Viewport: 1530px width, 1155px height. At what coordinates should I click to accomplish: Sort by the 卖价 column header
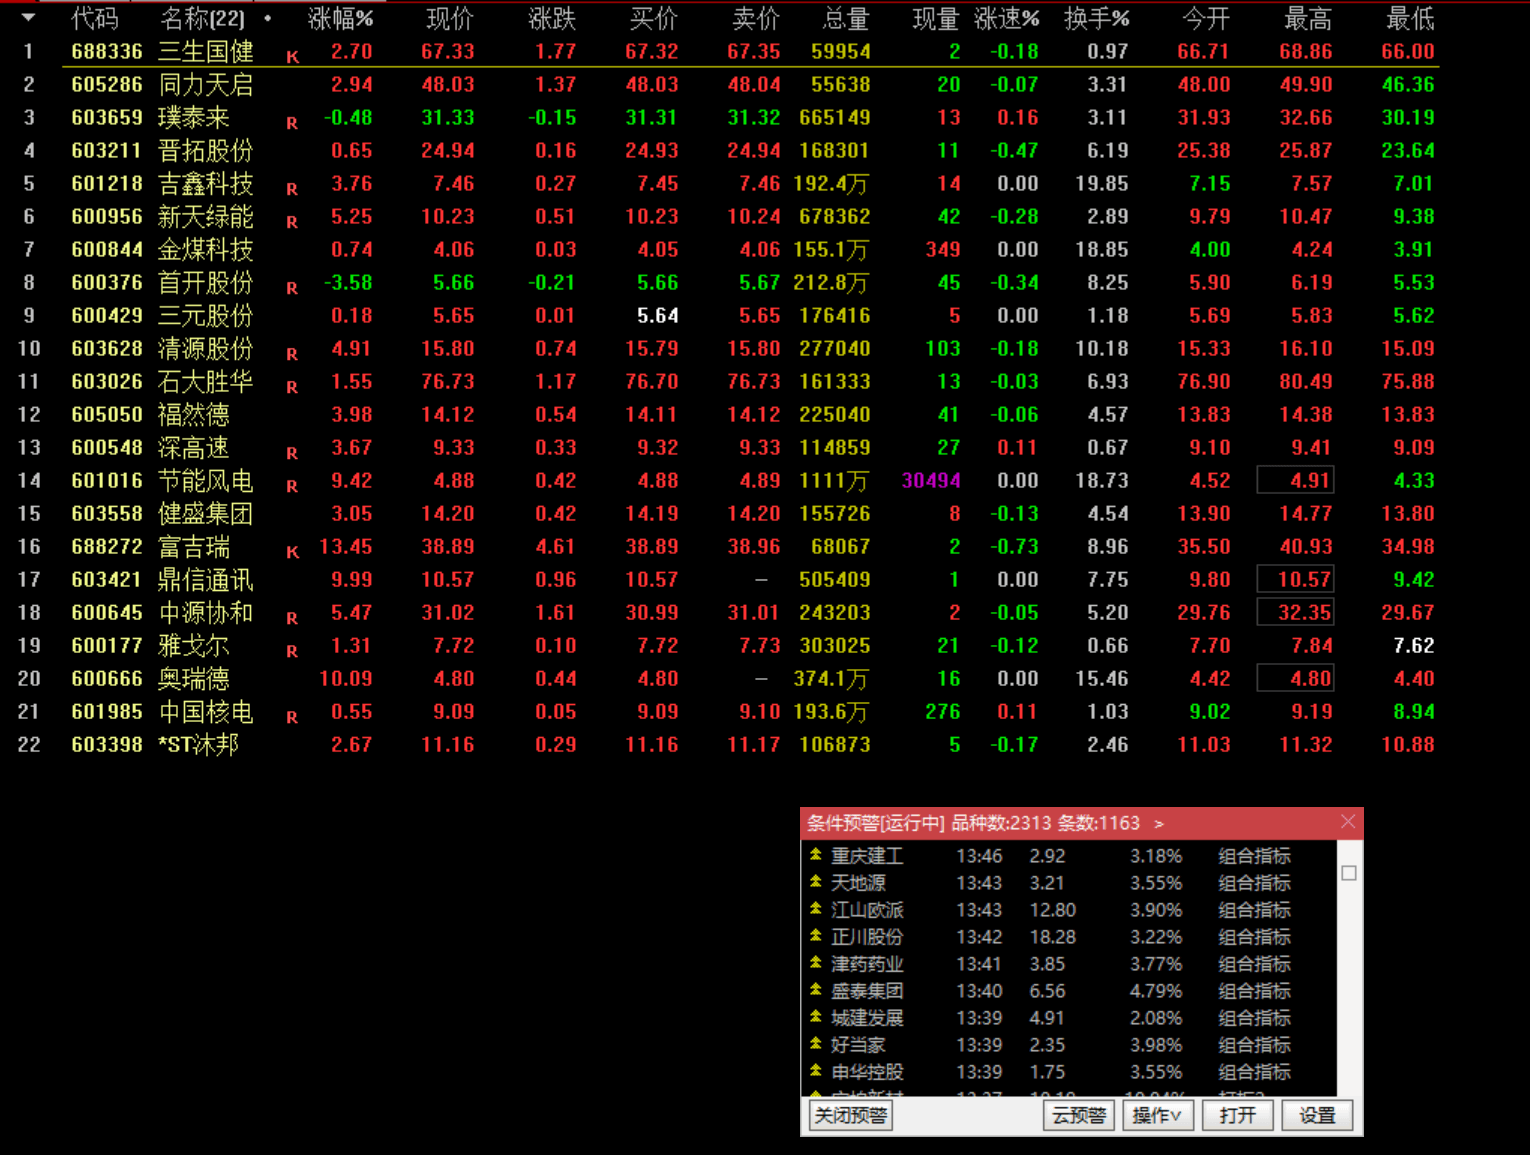[756, 18]
